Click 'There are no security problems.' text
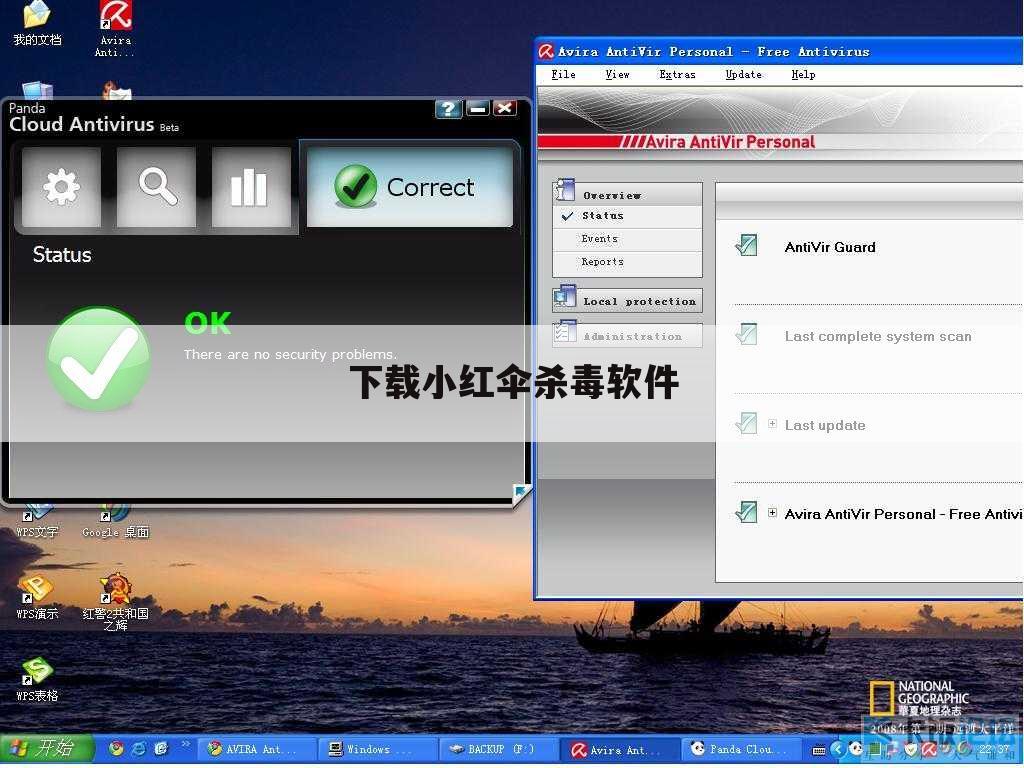The width and height of the screenshot is (1024, 768). tap(290, 355)
